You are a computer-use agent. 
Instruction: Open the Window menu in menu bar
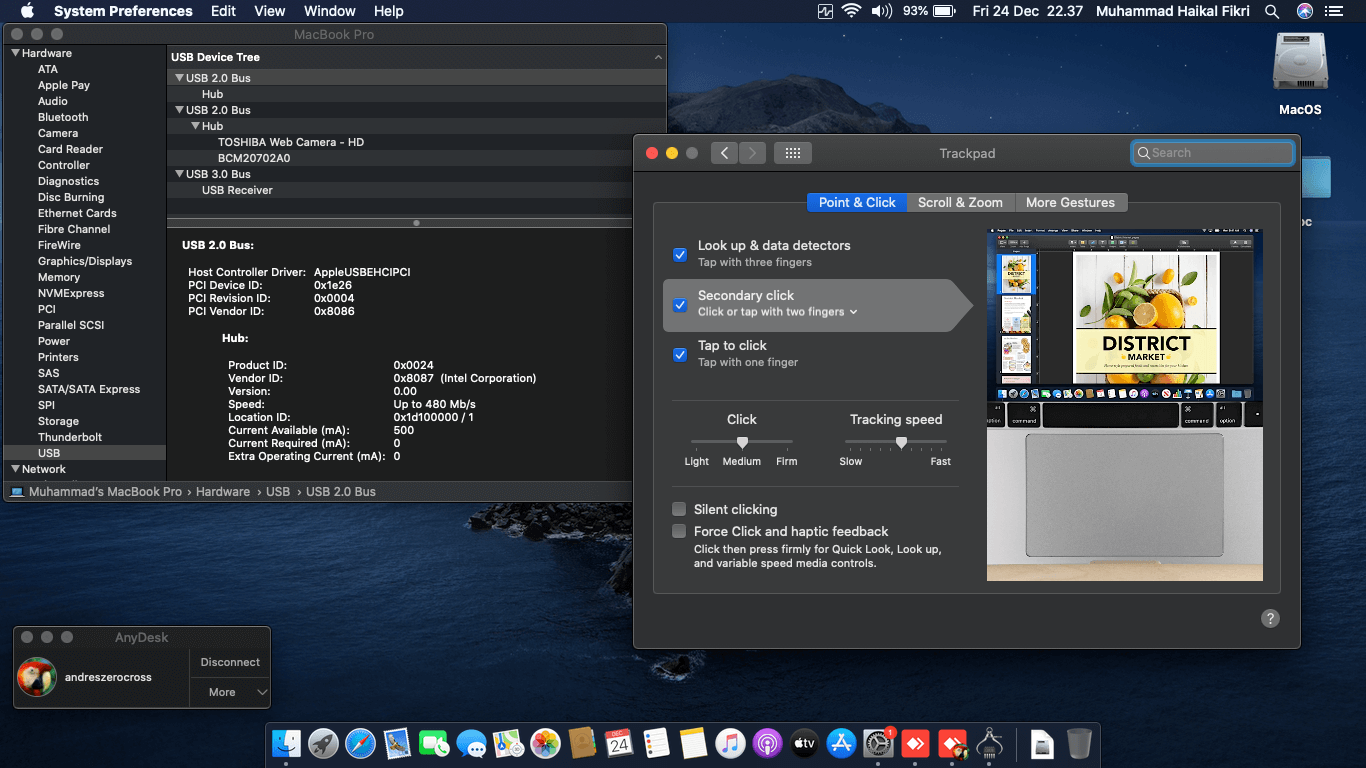[329, 11]
